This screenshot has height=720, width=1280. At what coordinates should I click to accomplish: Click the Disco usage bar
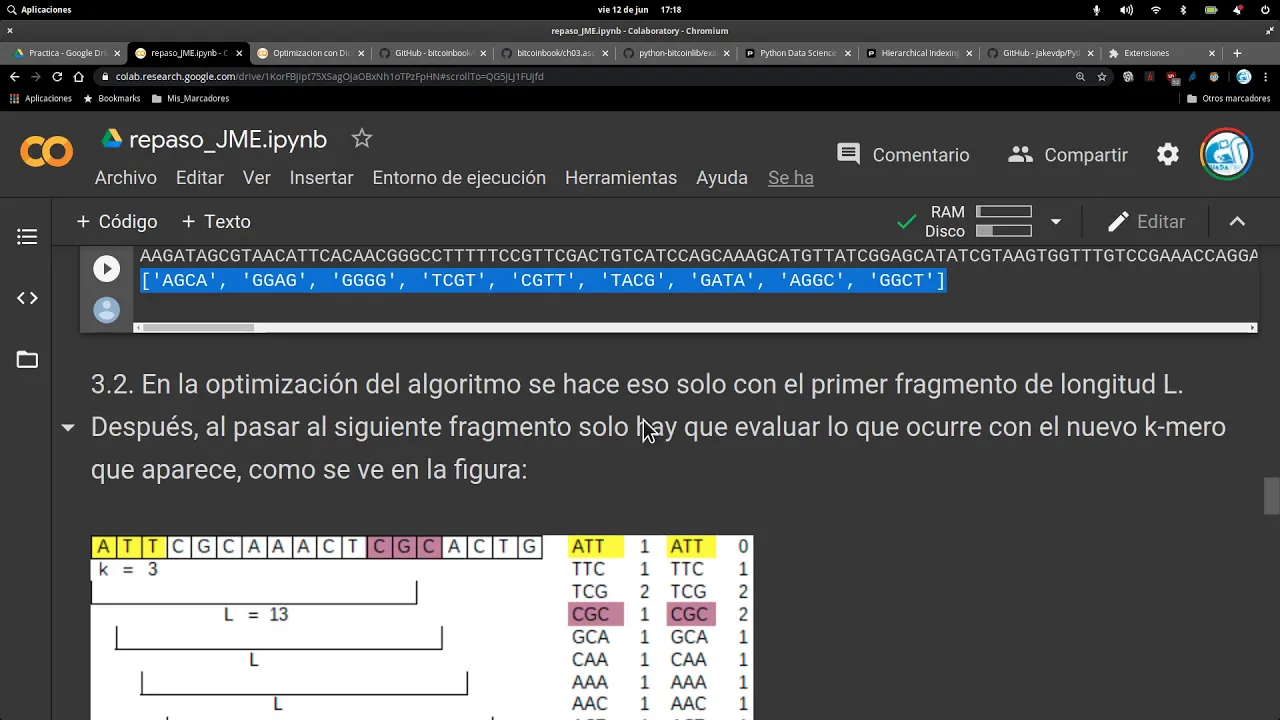click(x=1003, y=231)
